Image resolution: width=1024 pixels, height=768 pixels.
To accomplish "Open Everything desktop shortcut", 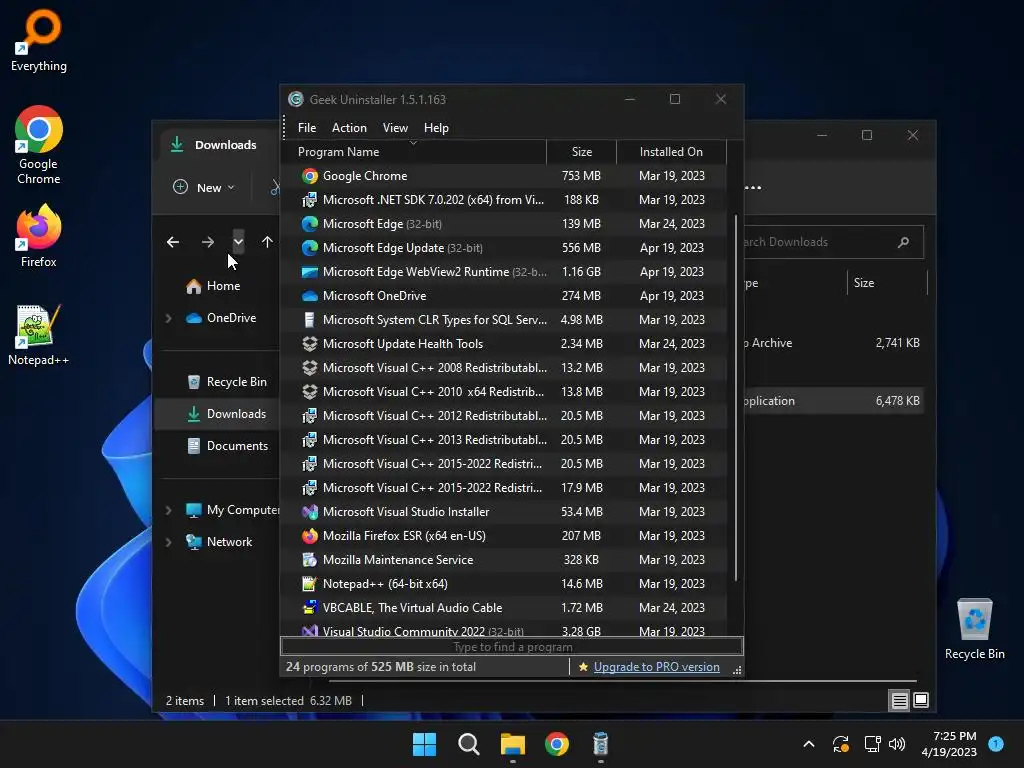I will point(39,40).
